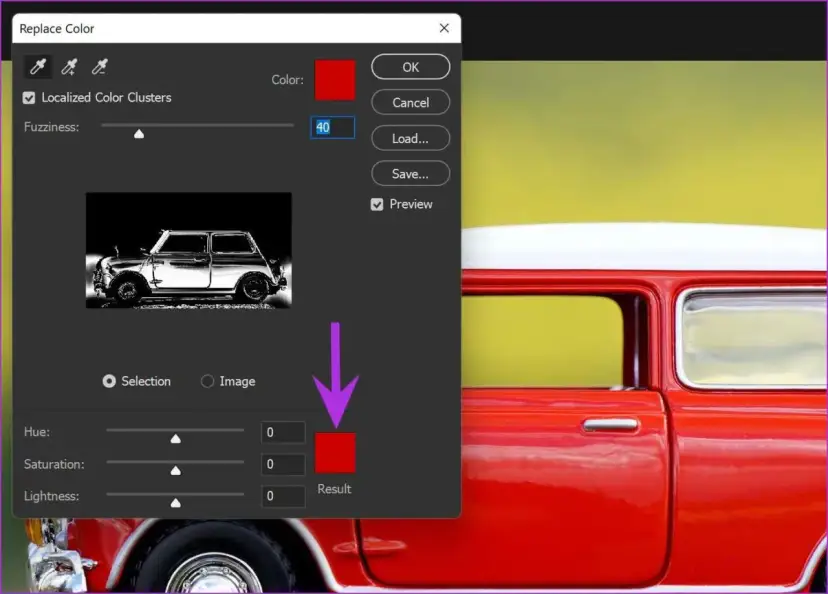Edit the Saturation value field
The height and width of the screenshot is (594, 828).
point(282,464)
